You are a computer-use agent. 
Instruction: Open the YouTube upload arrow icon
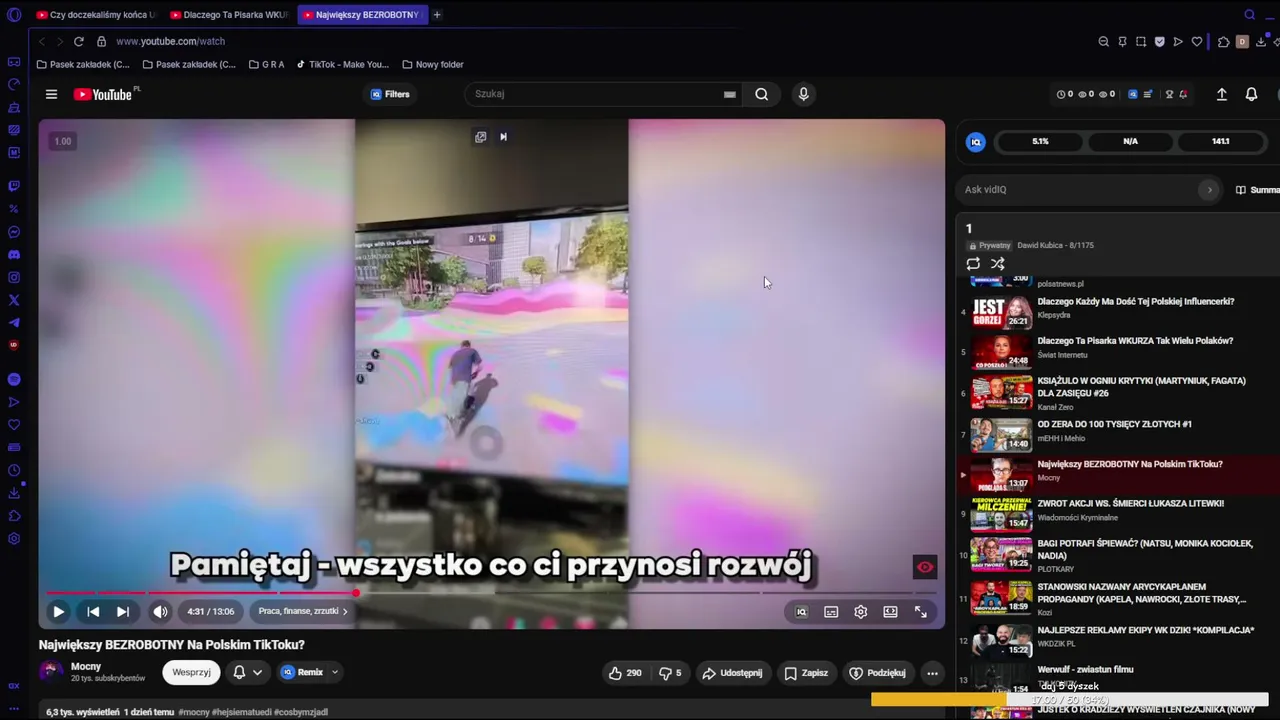pyautogui.click(x=1221, y=94)
